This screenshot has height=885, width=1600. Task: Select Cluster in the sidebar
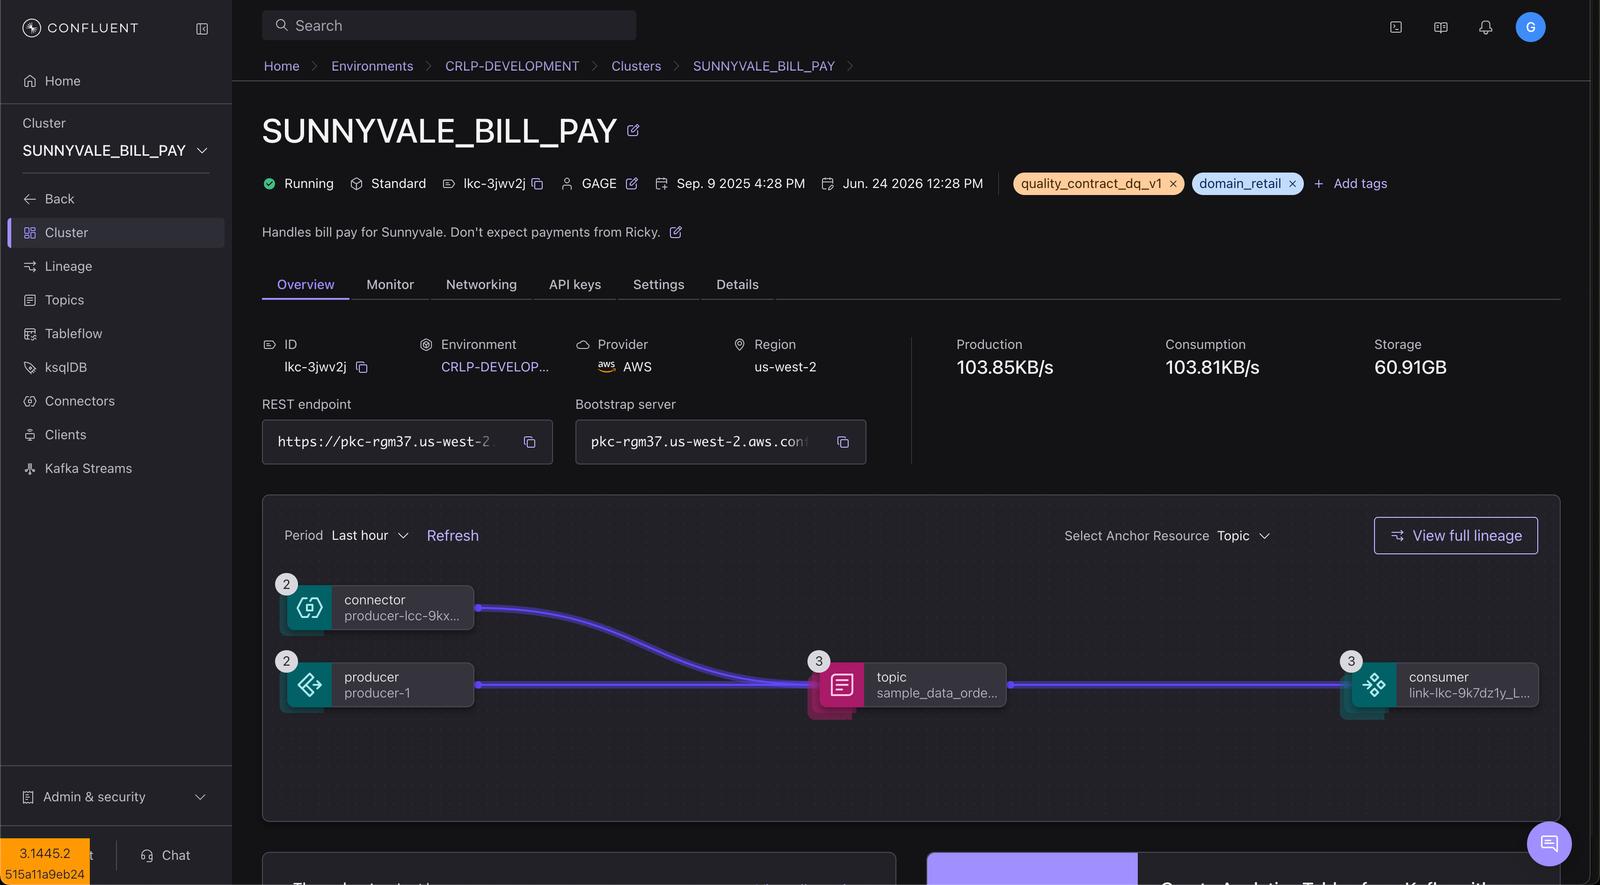[x=116, y=233]
